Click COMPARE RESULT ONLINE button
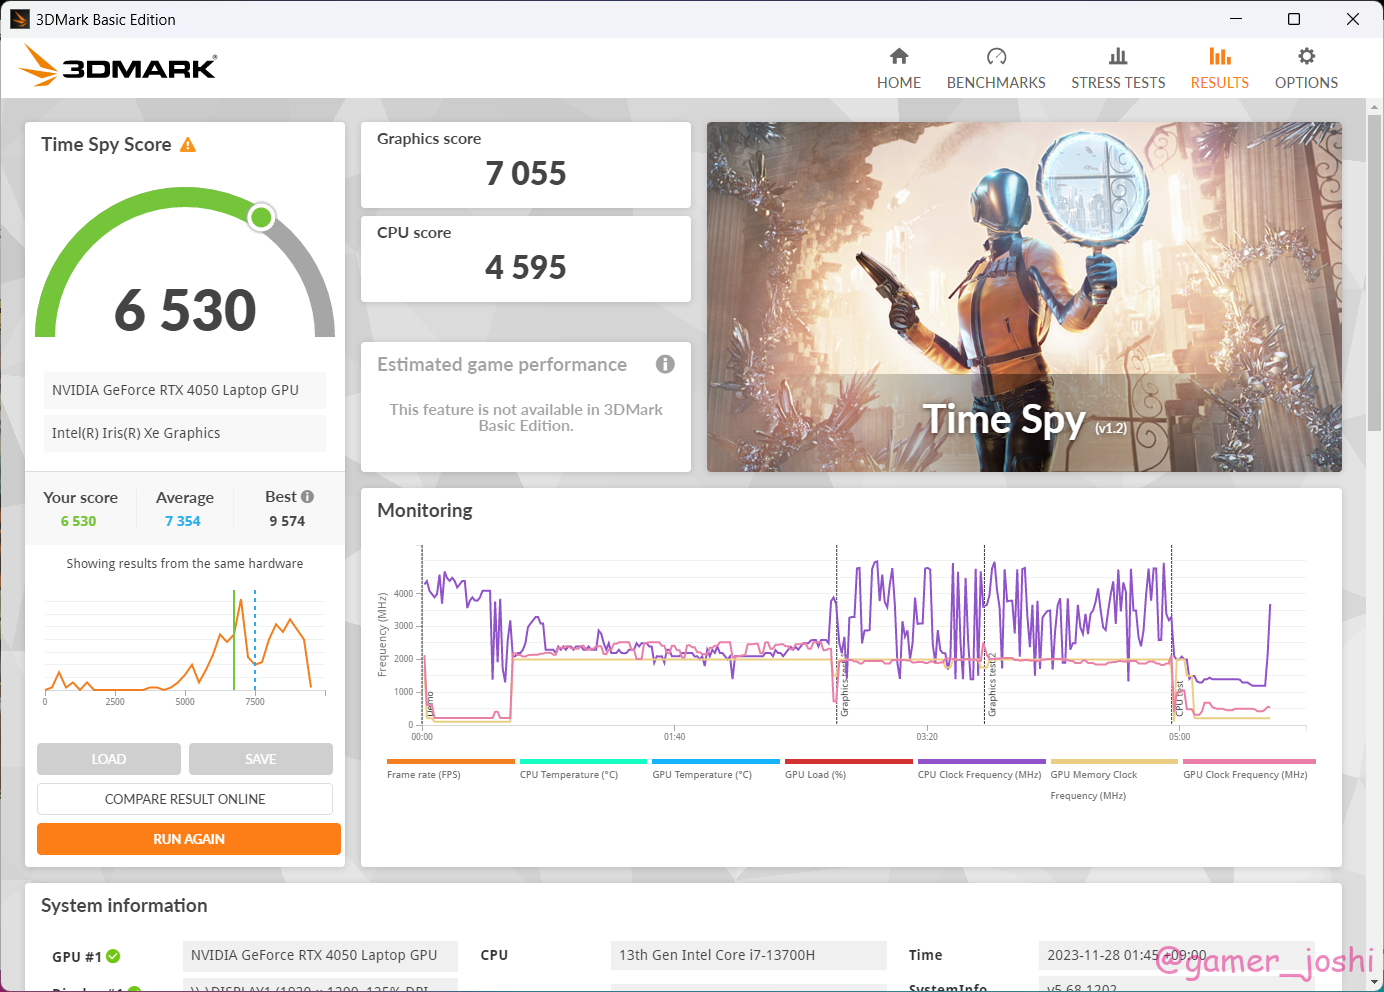The height and width of the screenshot is (992, 1384). pyautogui.click(x=185, y=799)
